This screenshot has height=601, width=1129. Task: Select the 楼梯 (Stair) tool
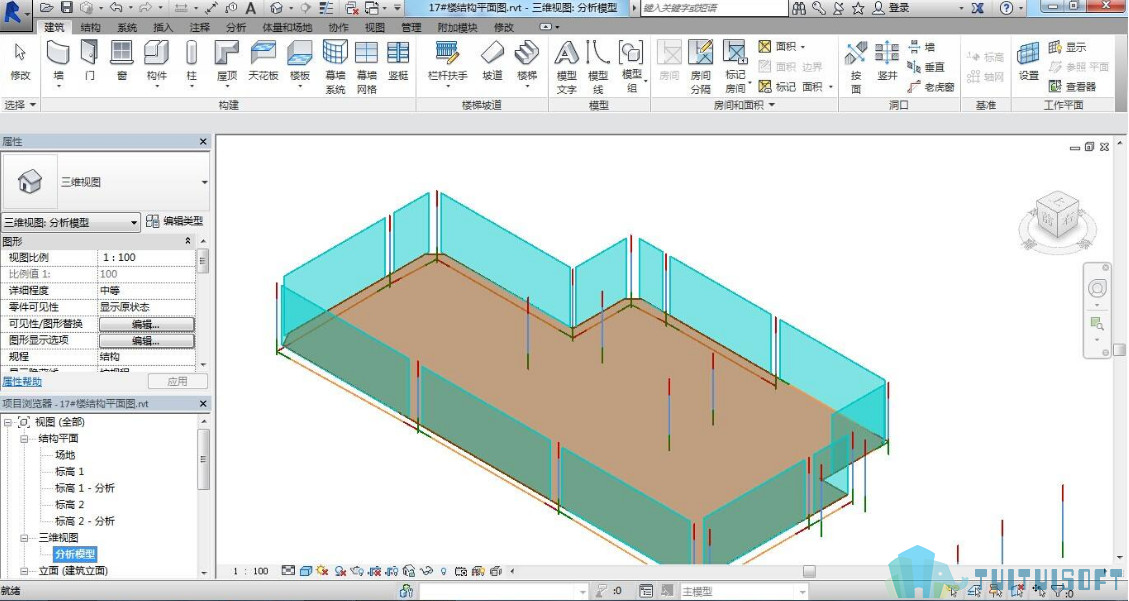527,62
